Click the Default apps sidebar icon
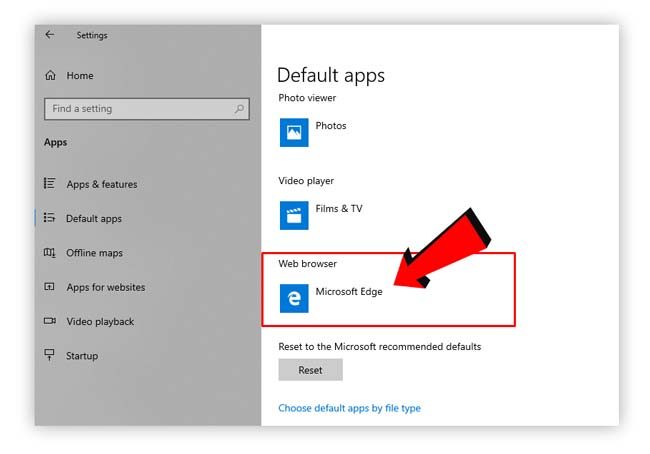Viewport: 650px width, 454px height. [49, 218]
